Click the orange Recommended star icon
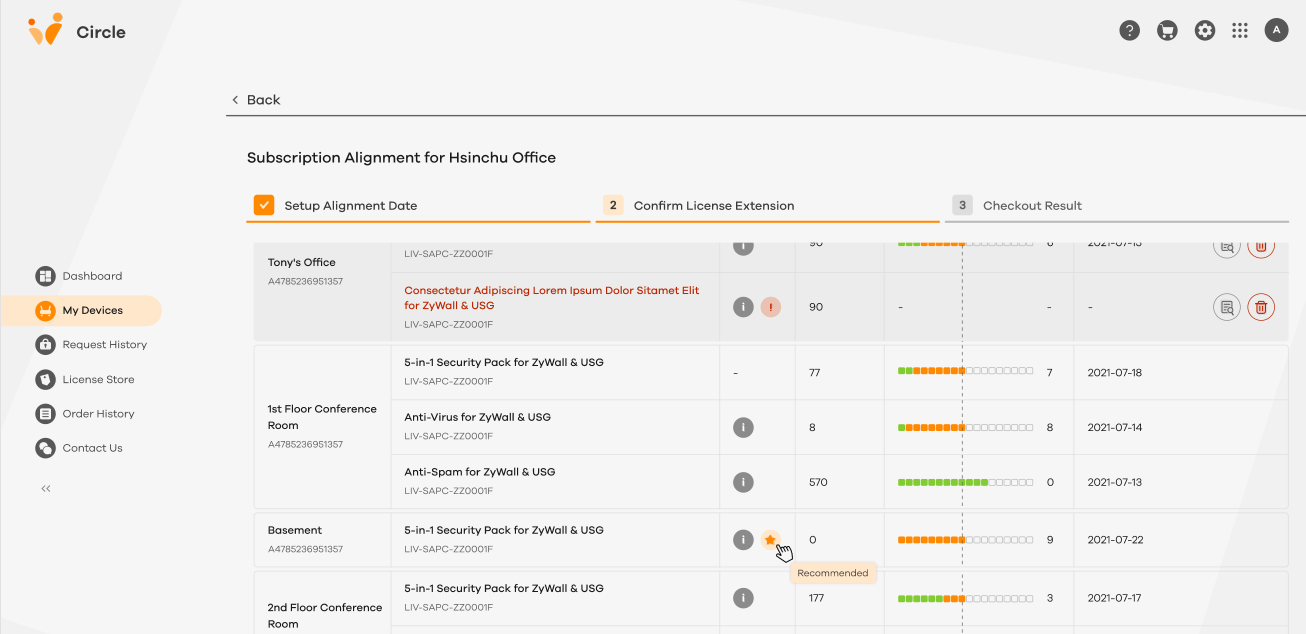This screenshot has width=1306, height=634. (x=770, y=540)
